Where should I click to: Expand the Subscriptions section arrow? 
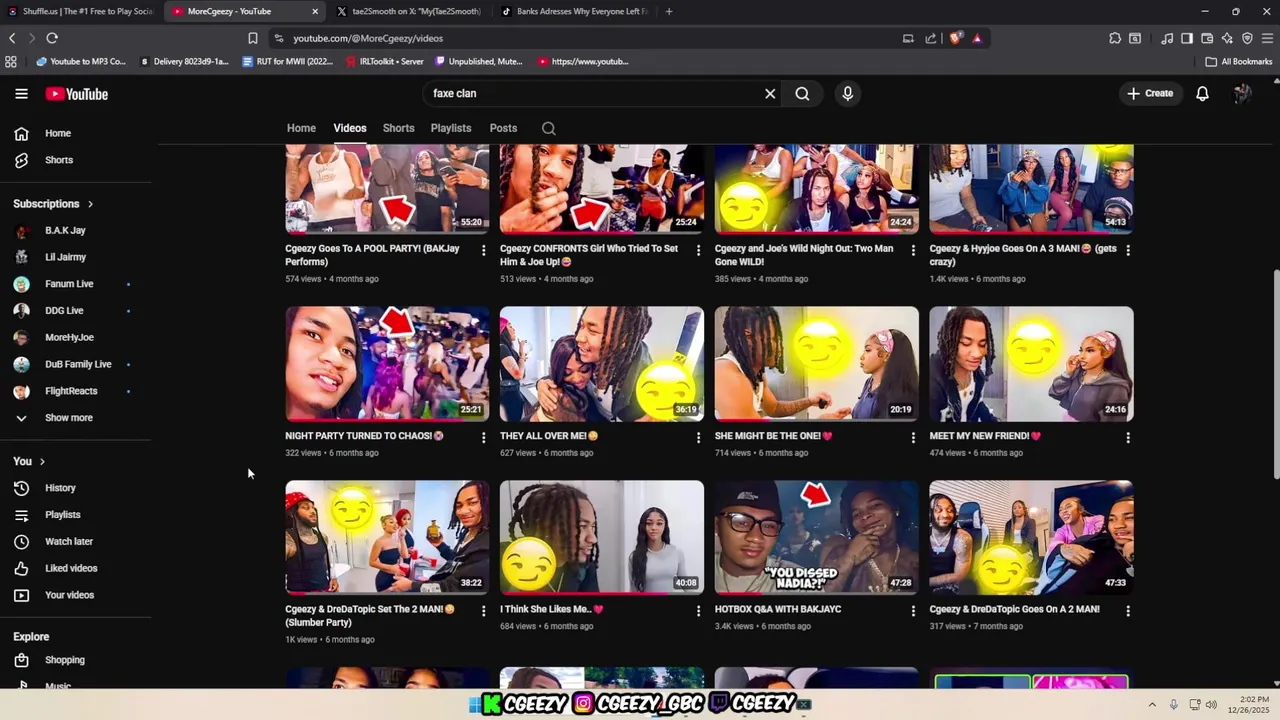click(x=90, y=204)
